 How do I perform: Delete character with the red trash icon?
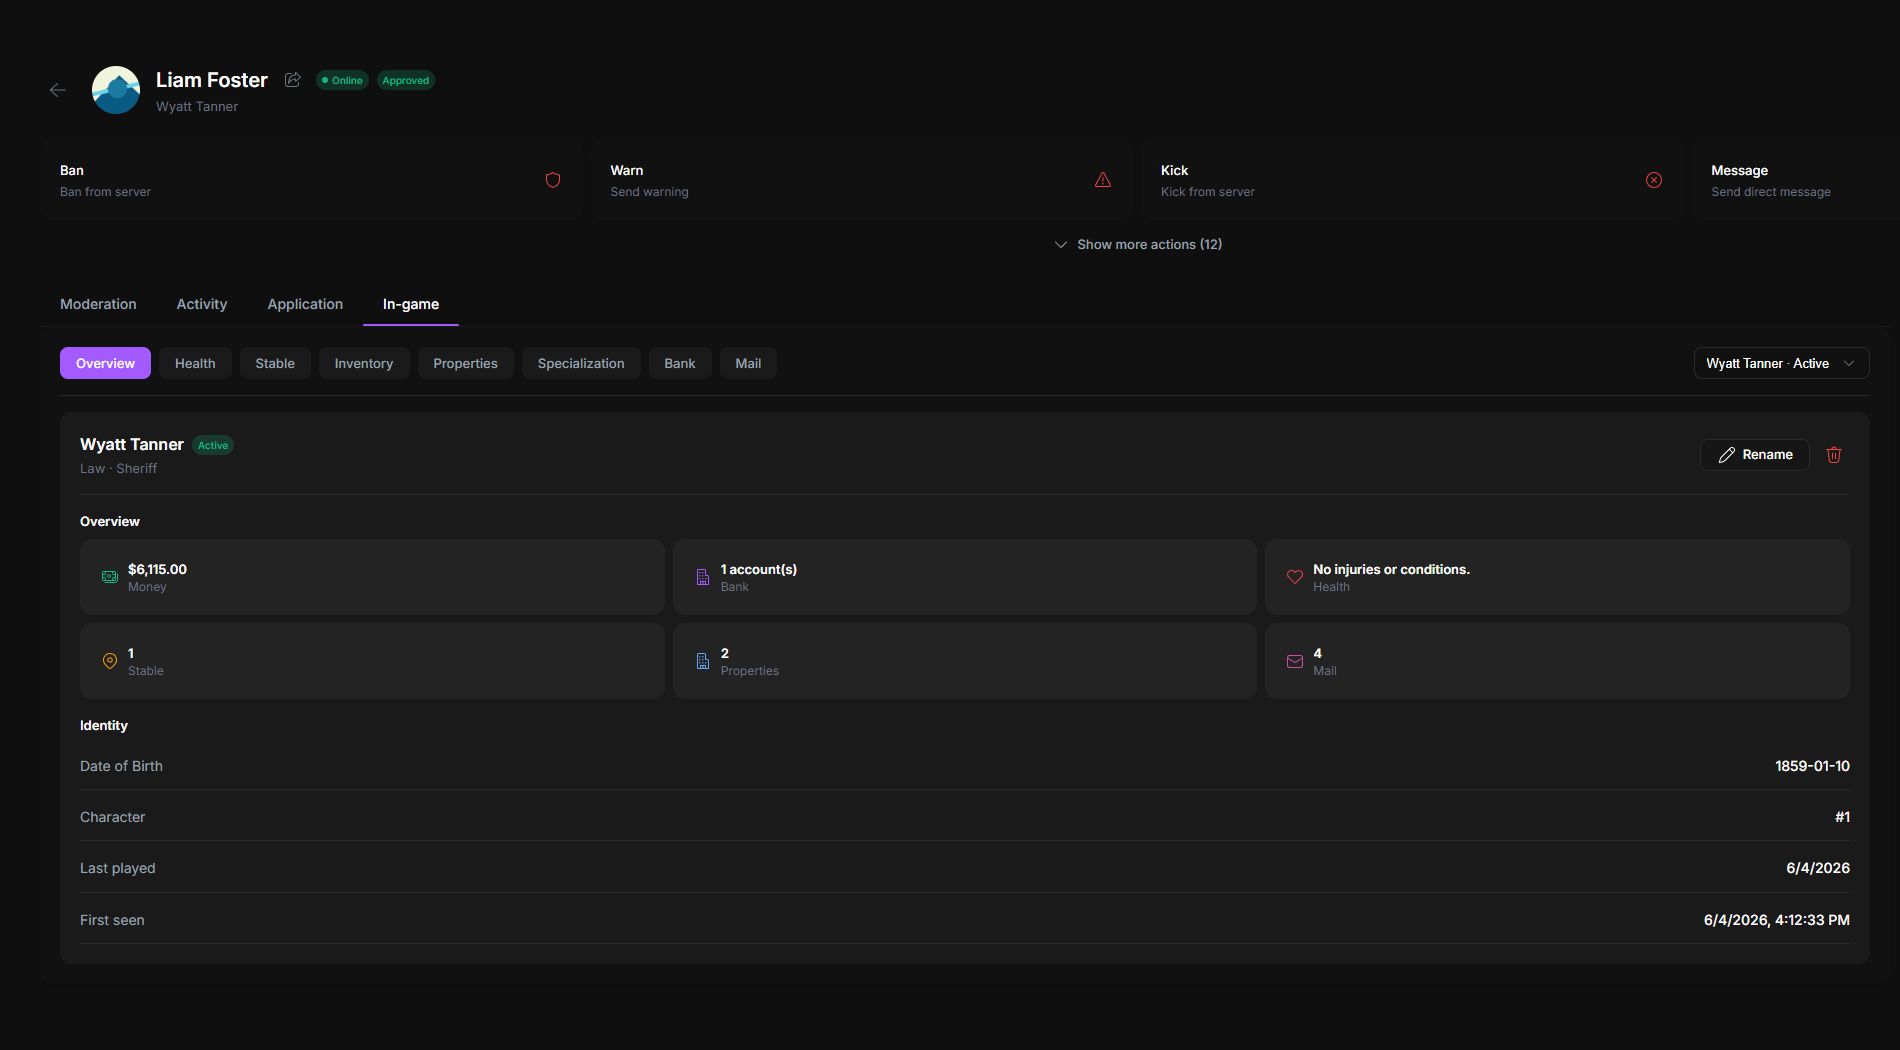(1834, 455)
